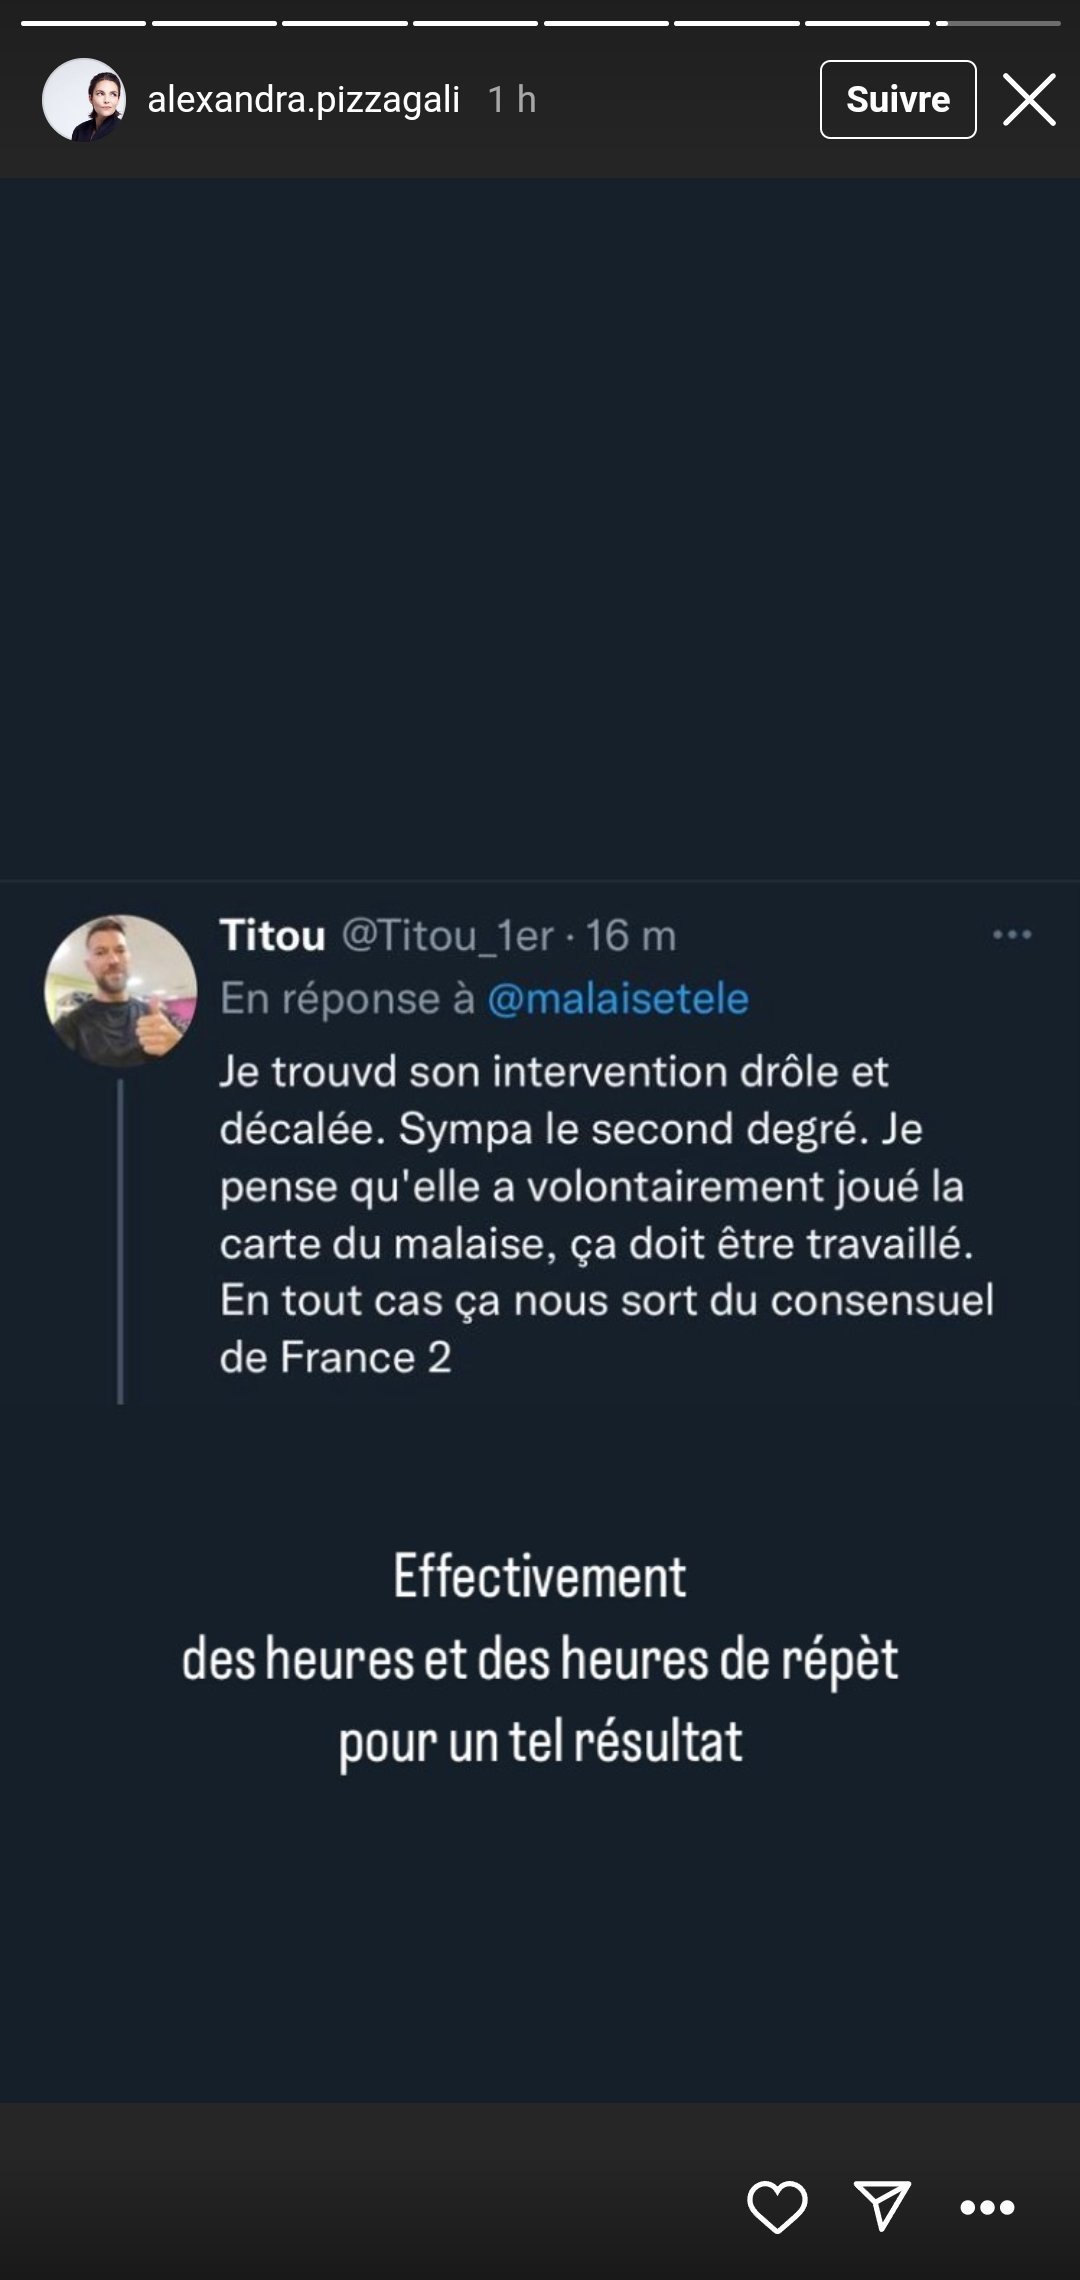The height and width of the screenshot is (2280, 1080).
Task: Tap the caption starting with Effectivement
Action: pos(540,1658)
